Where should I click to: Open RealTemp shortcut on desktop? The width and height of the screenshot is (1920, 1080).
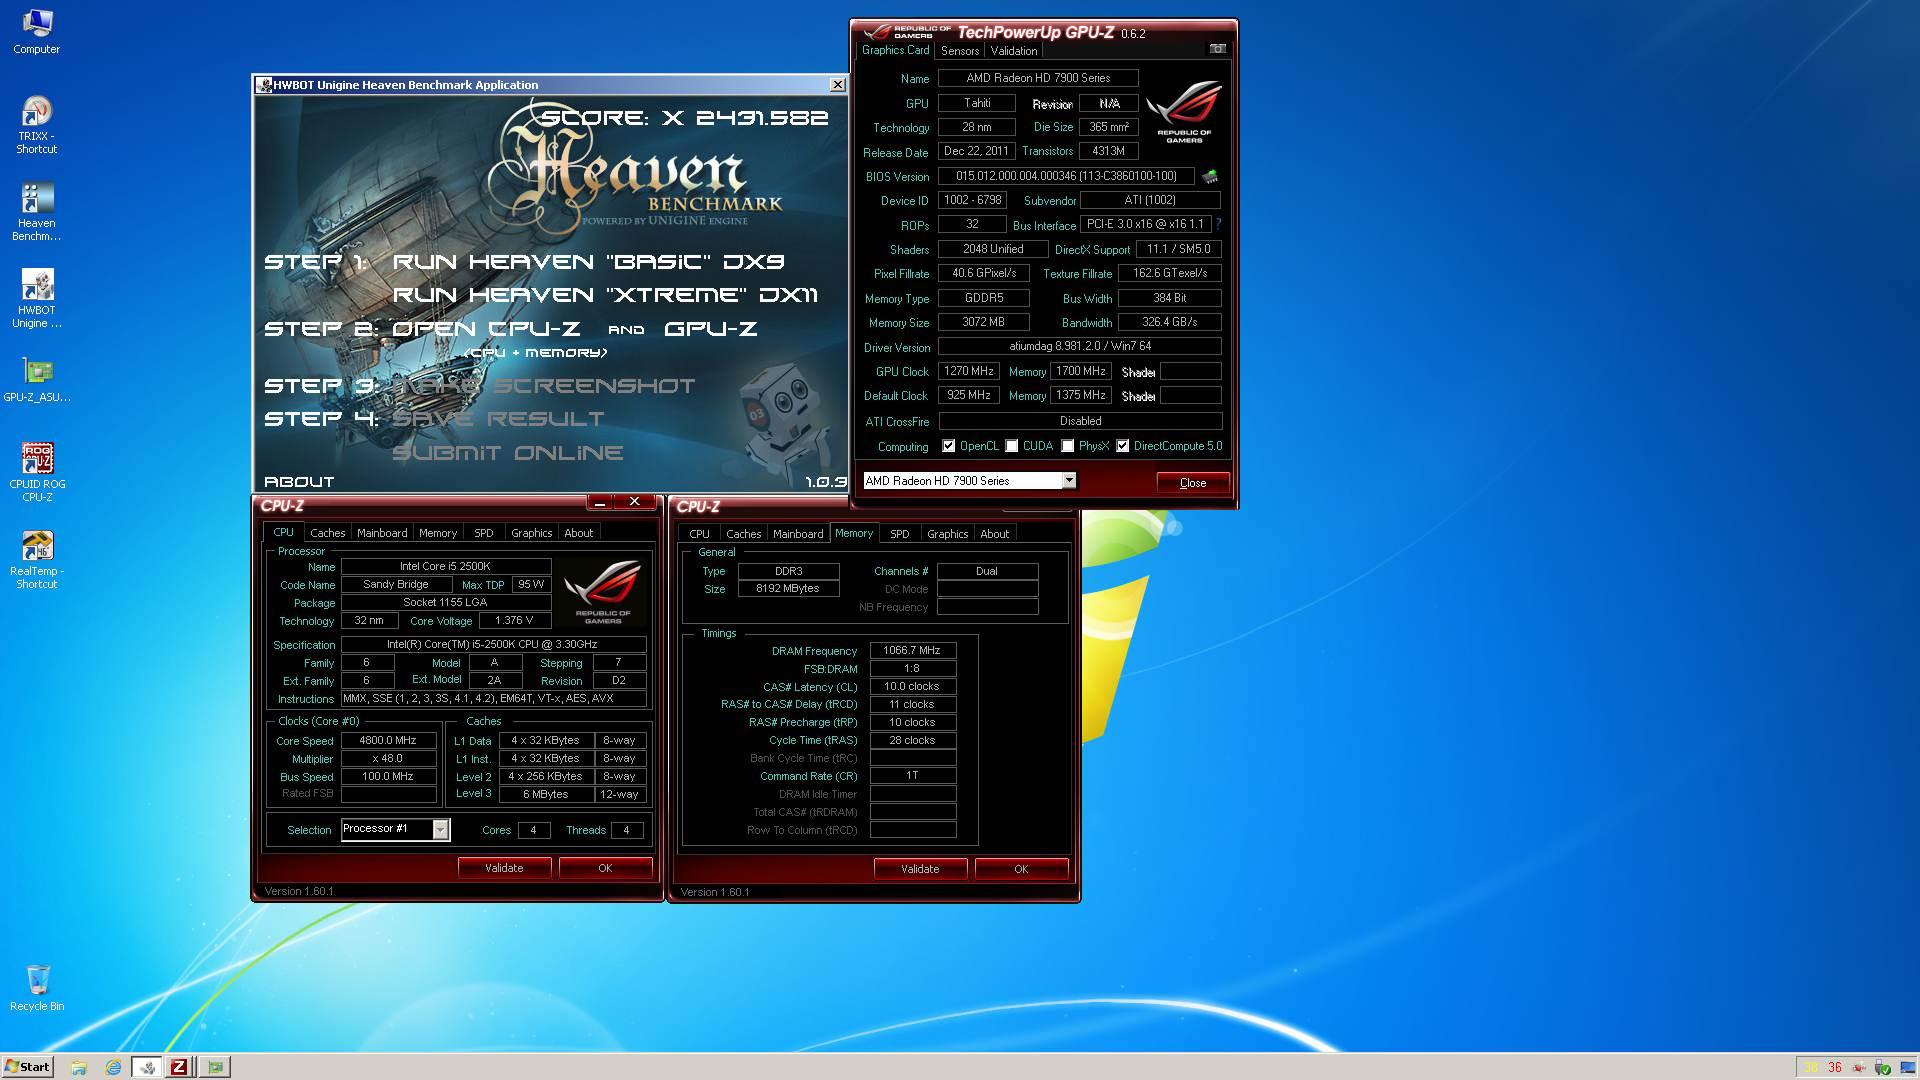[36, 559]
